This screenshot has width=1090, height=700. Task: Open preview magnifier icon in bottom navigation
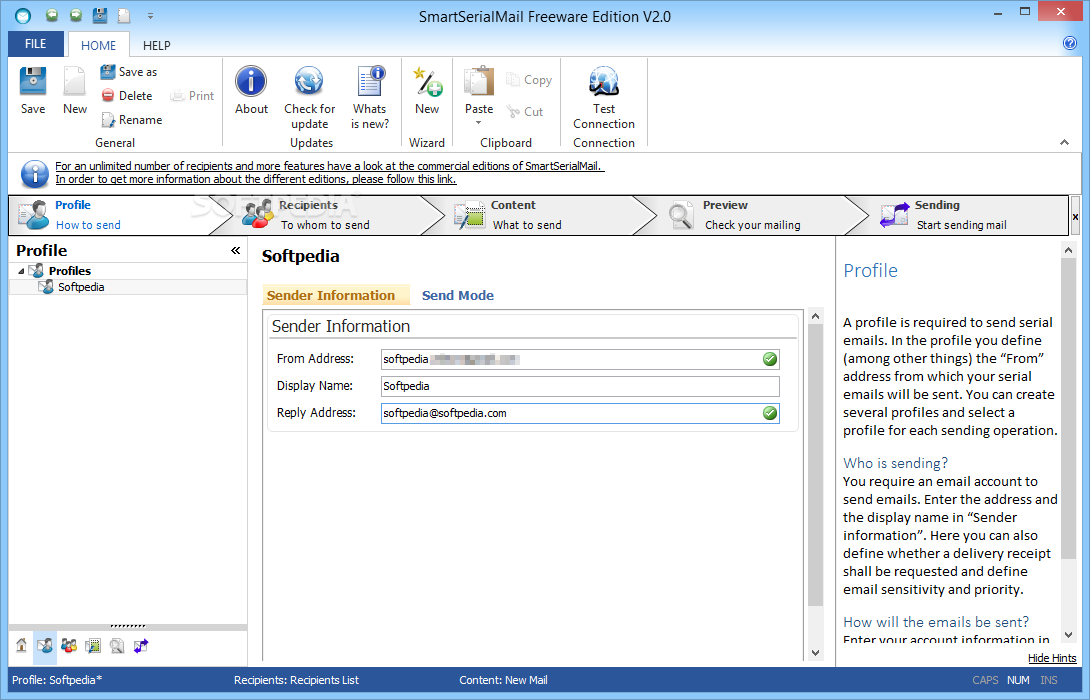pyautogui.click(x=117, y=645)
